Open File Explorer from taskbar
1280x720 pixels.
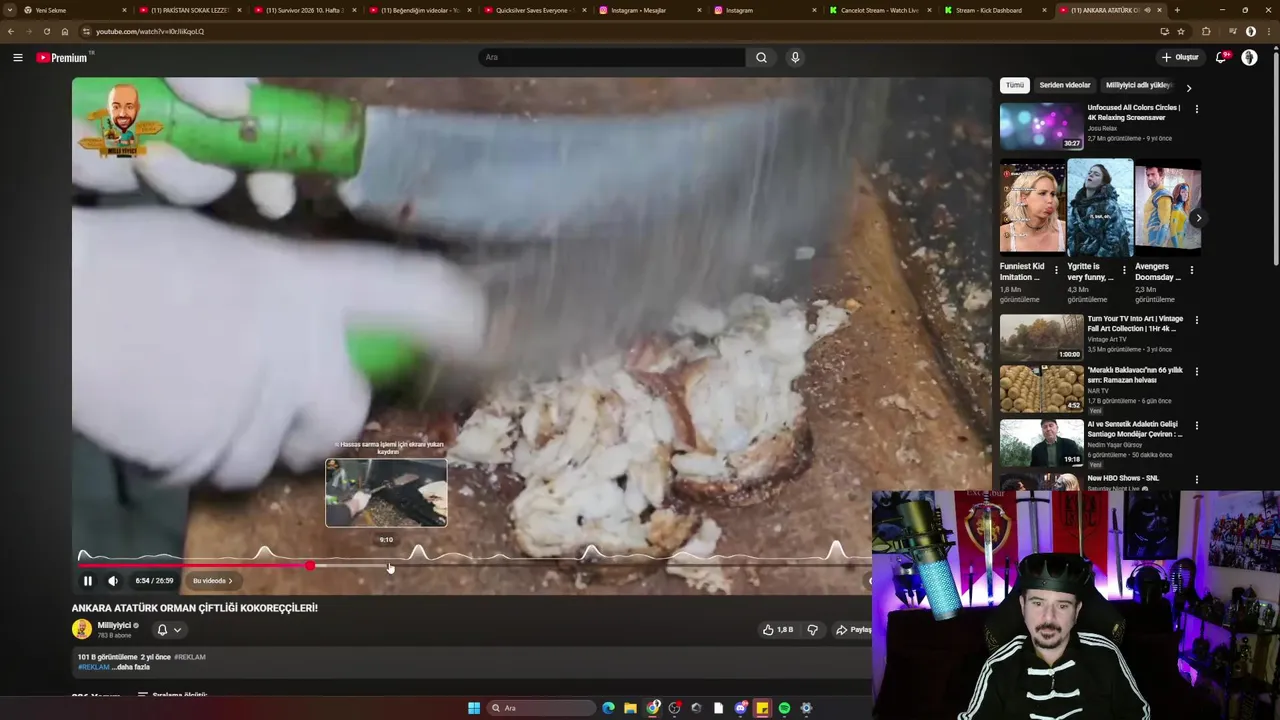pos(630,708)
